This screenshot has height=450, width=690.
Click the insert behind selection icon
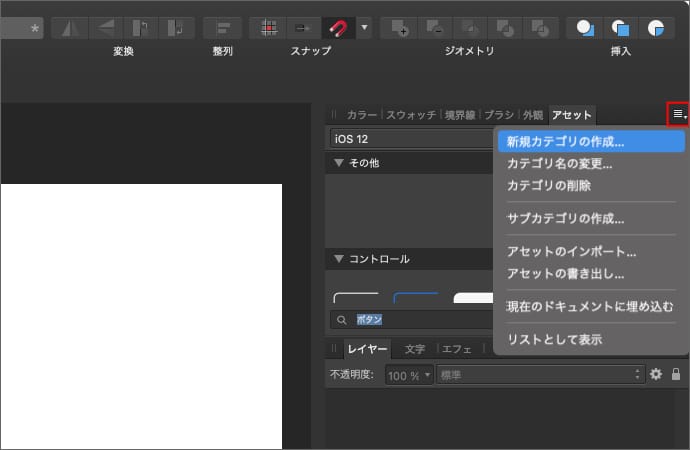tap(585, 27)
